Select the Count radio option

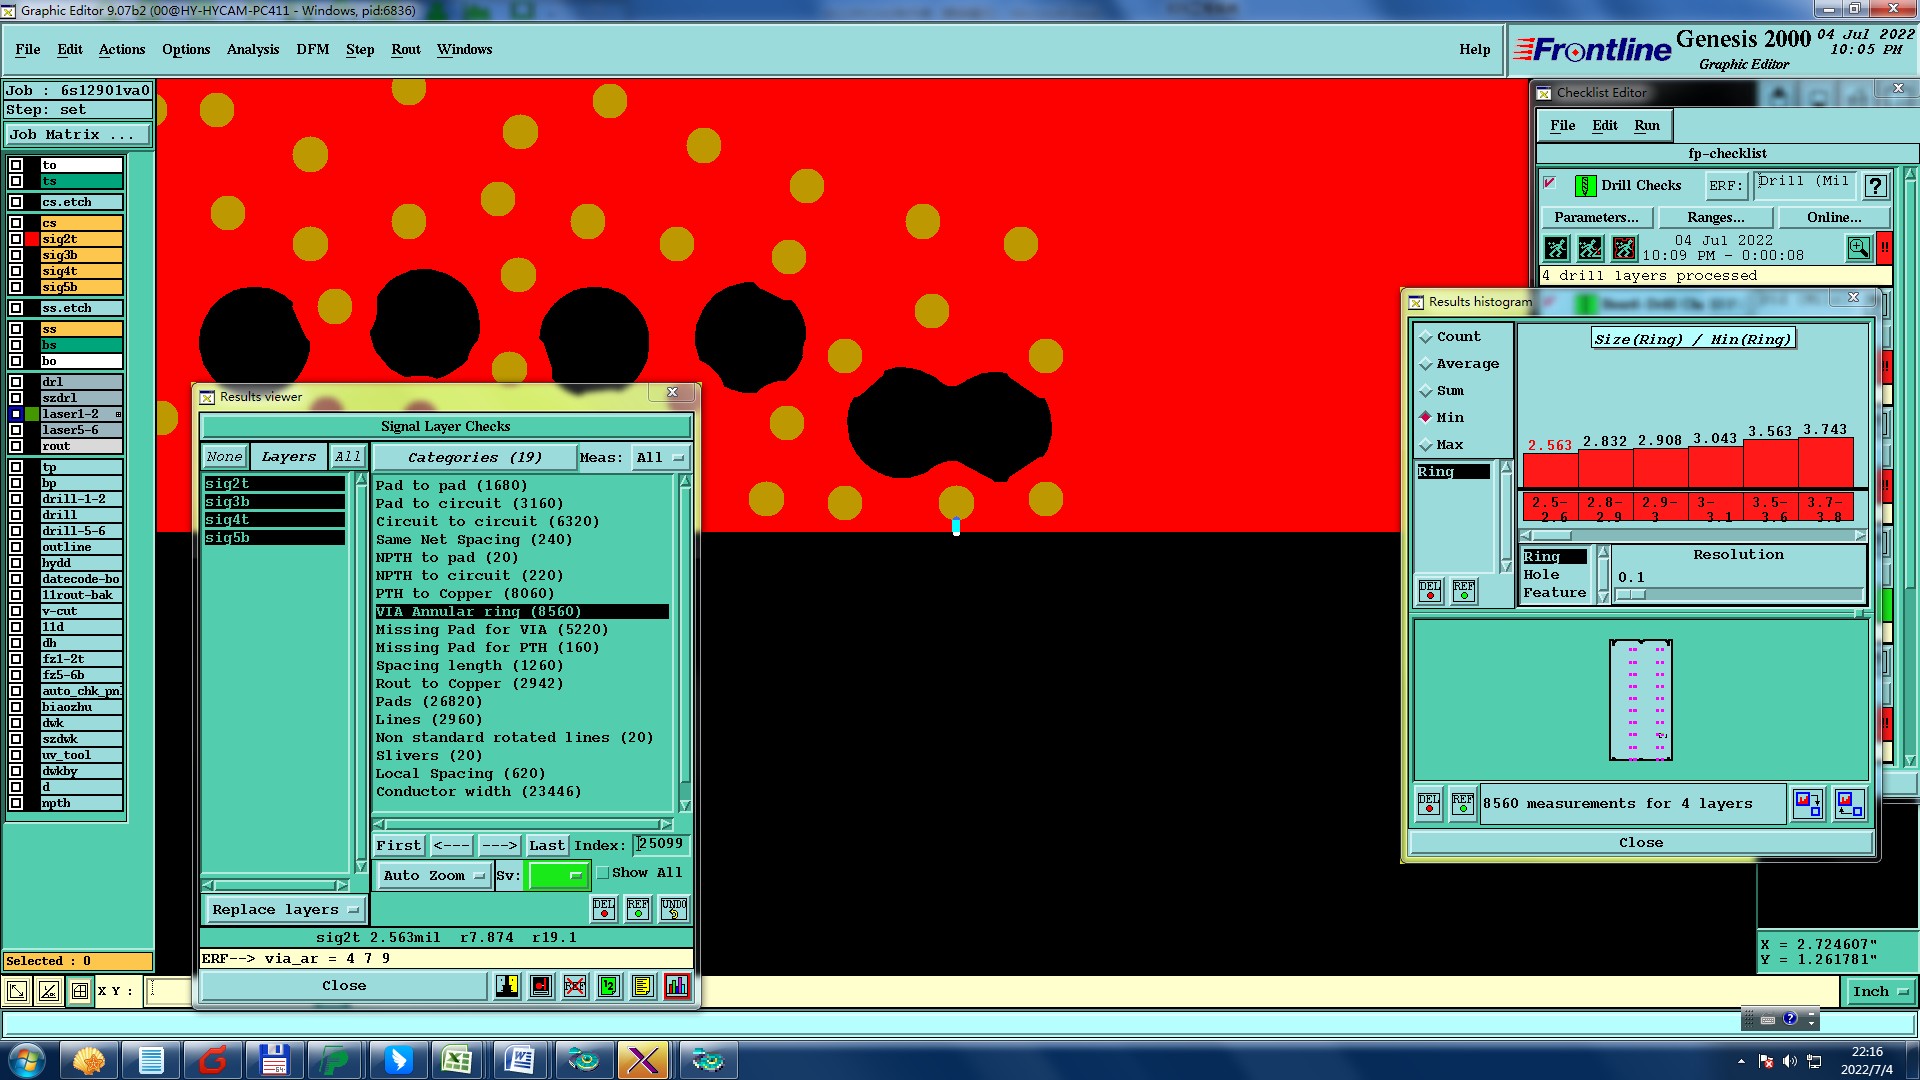point(1427,337)
